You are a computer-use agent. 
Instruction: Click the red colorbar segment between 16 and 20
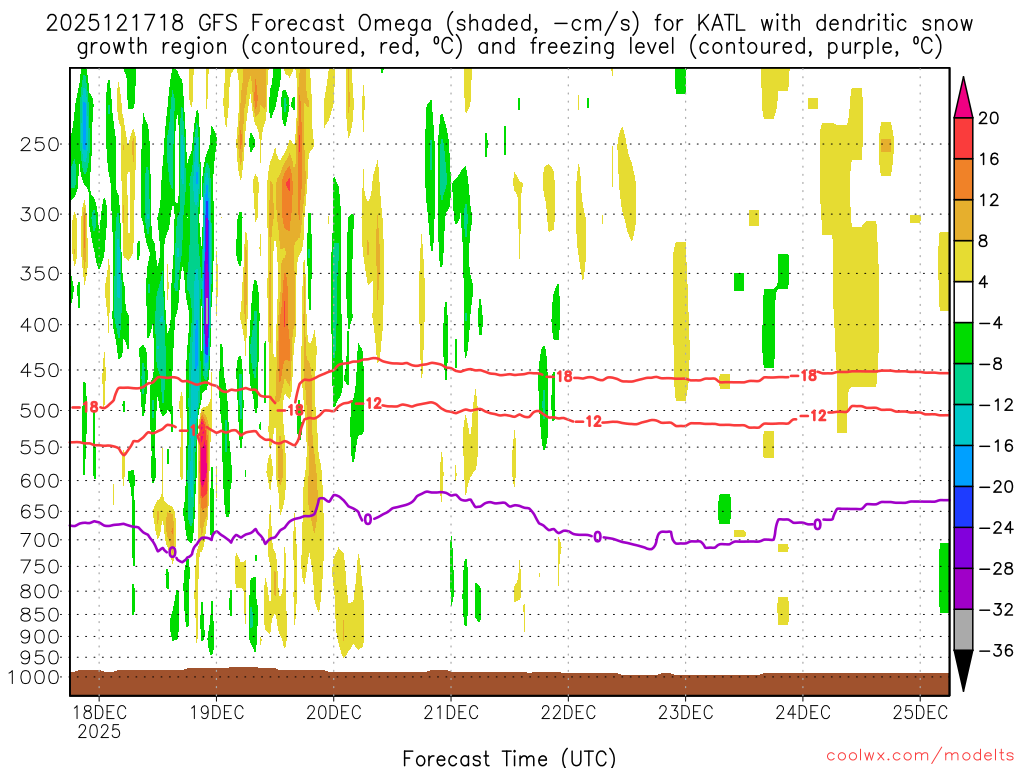963,138
